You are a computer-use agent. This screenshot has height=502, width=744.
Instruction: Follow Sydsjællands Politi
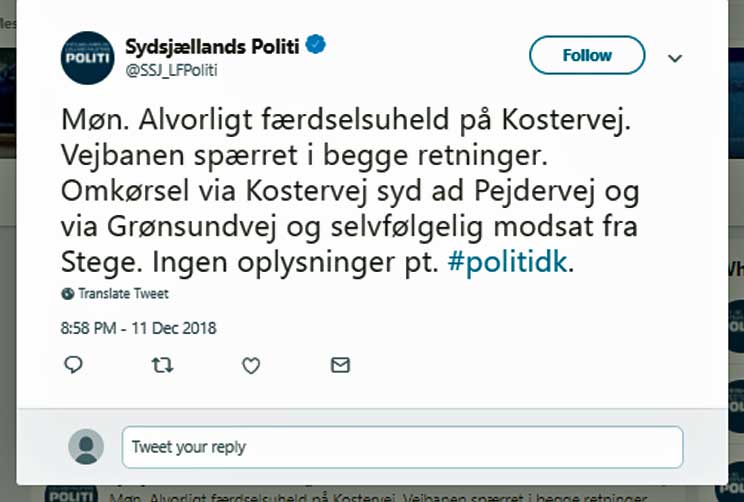pyautogui.click(x=587, y=55)
